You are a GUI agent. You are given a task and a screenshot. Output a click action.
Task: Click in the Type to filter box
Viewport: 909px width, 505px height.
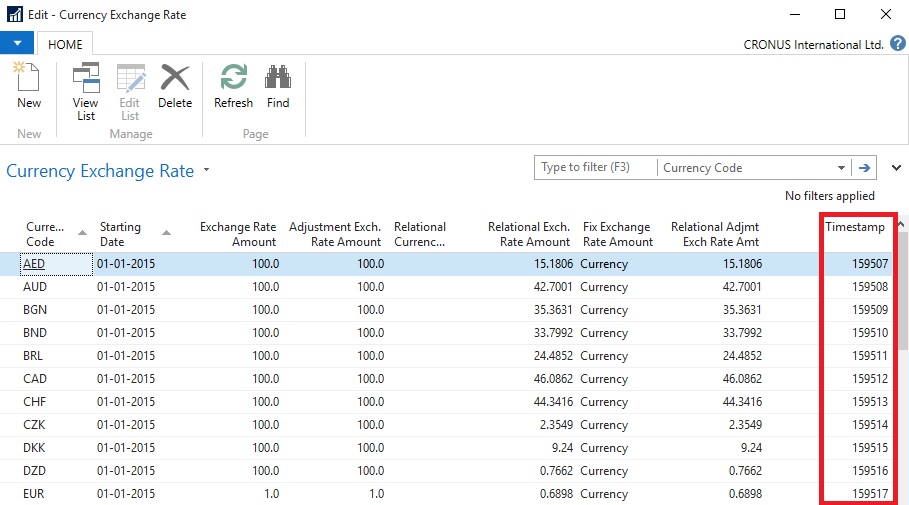coord(595,168)
